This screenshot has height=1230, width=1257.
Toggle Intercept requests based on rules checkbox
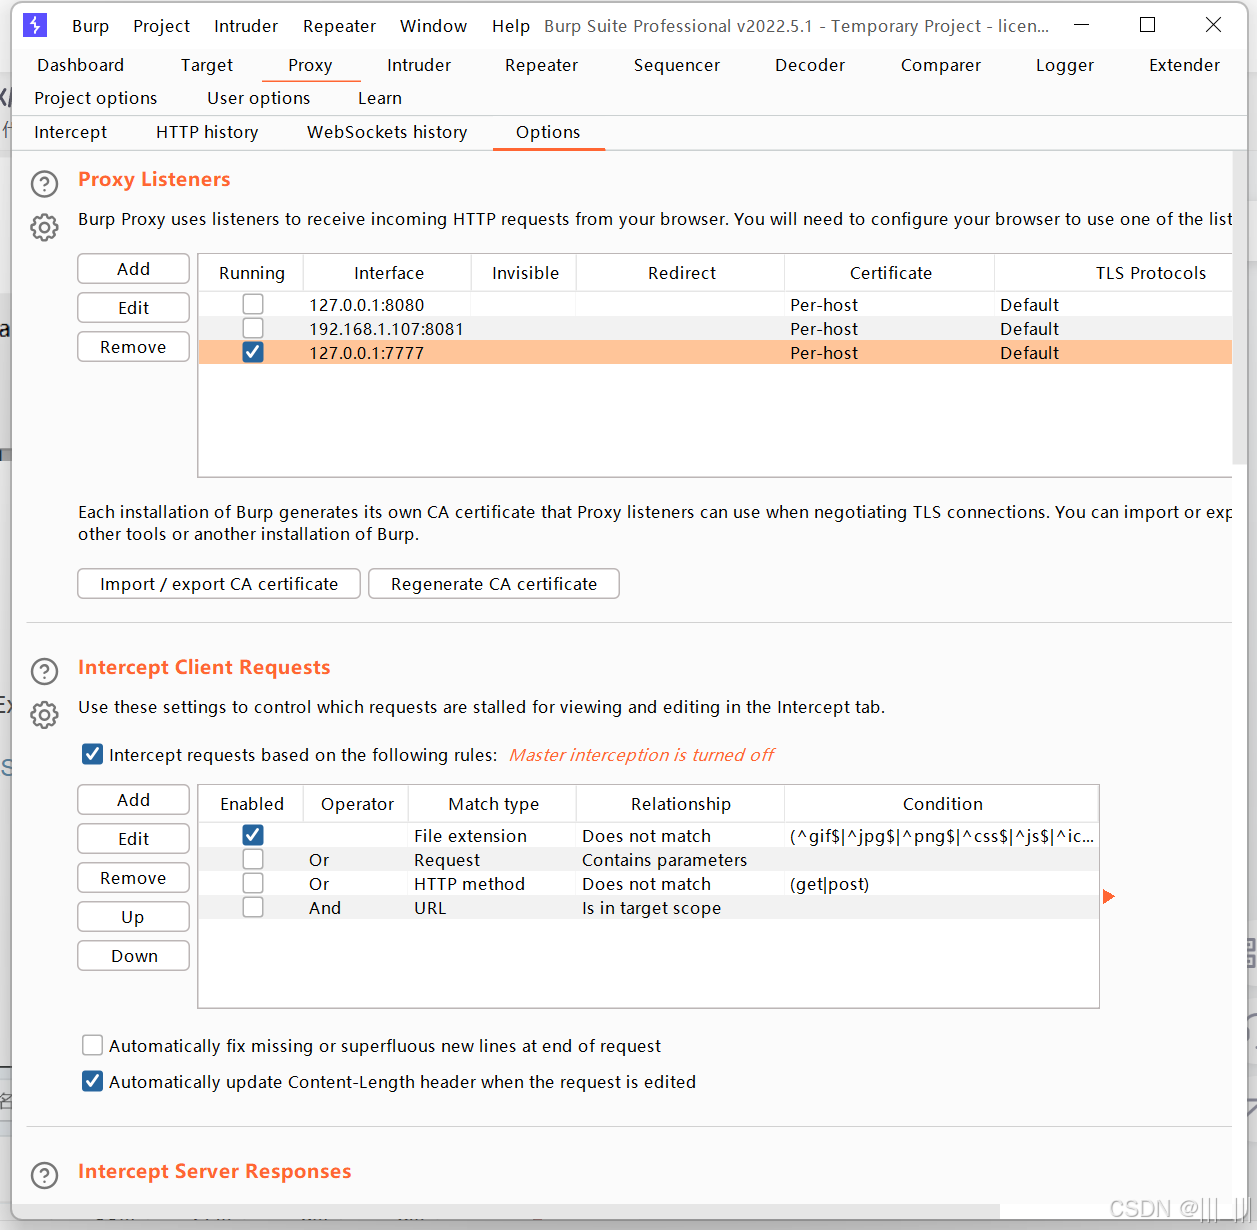[x=92, y=754]
